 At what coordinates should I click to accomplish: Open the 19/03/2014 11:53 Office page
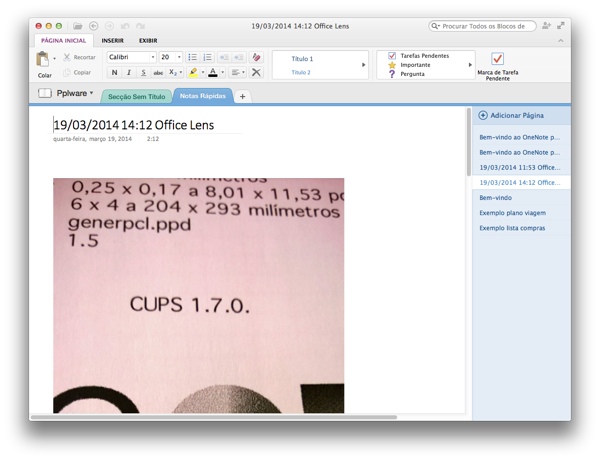(521, 167)
